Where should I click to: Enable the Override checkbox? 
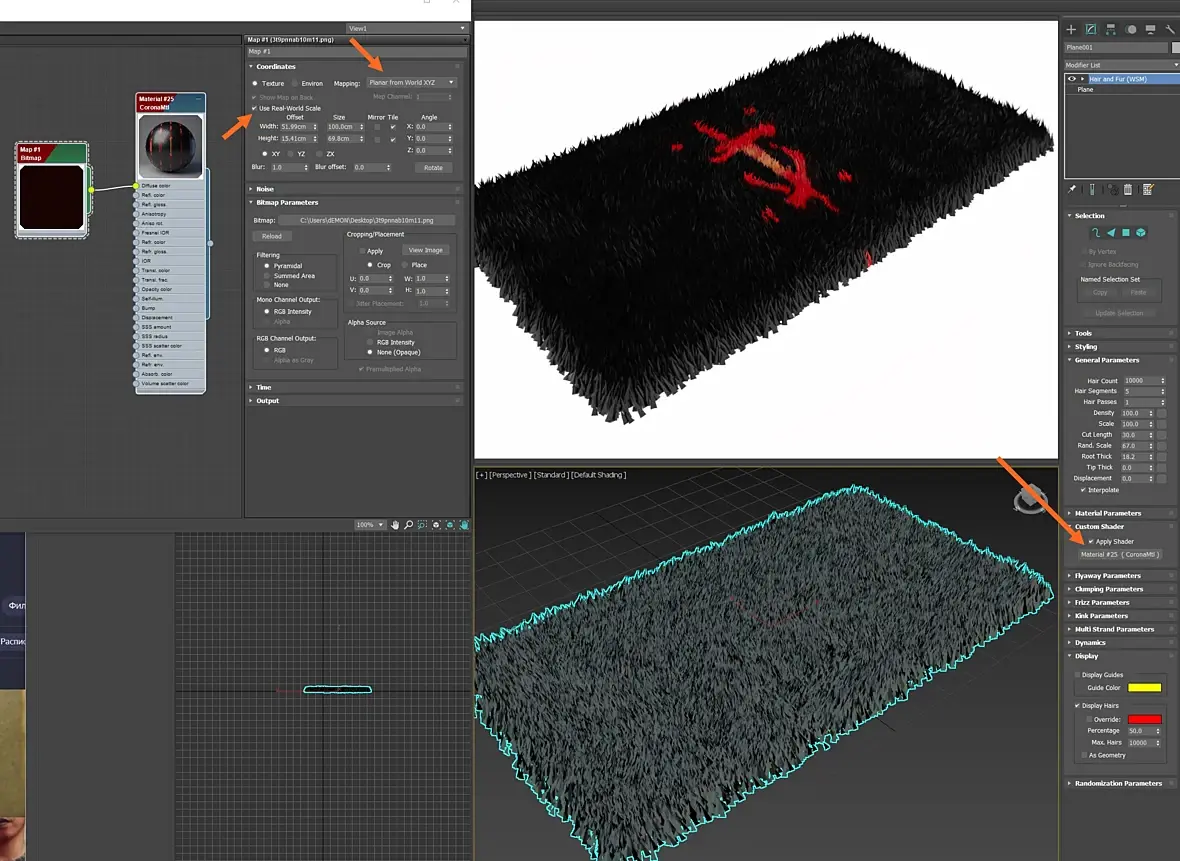click(x=1089, y=720)
